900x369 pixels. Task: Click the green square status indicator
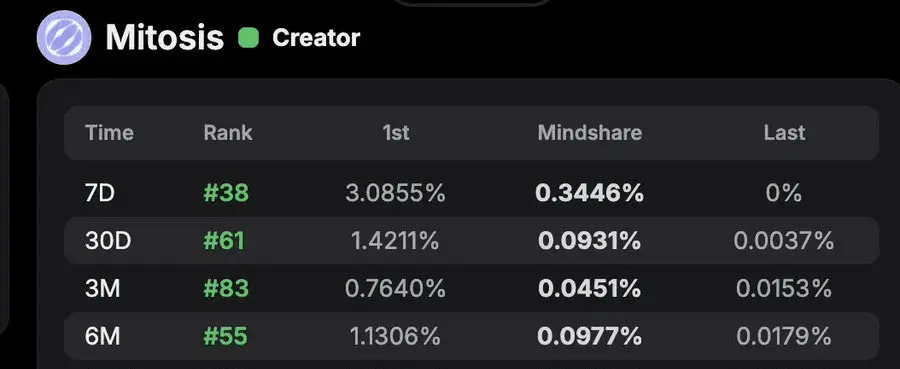pos(249,38)
